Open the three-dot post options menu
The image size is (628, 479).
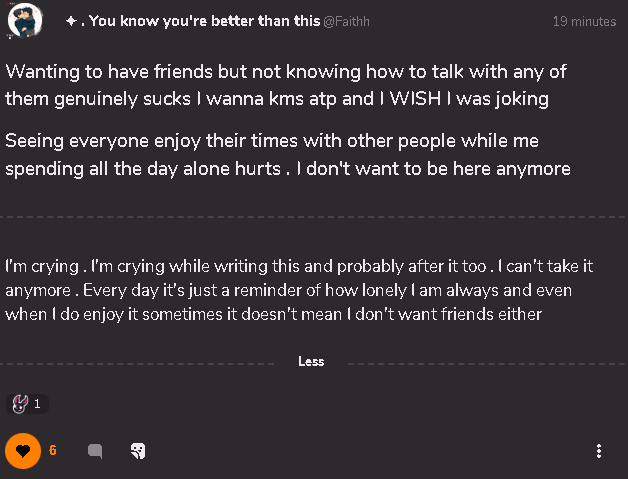tap(598, 451)
